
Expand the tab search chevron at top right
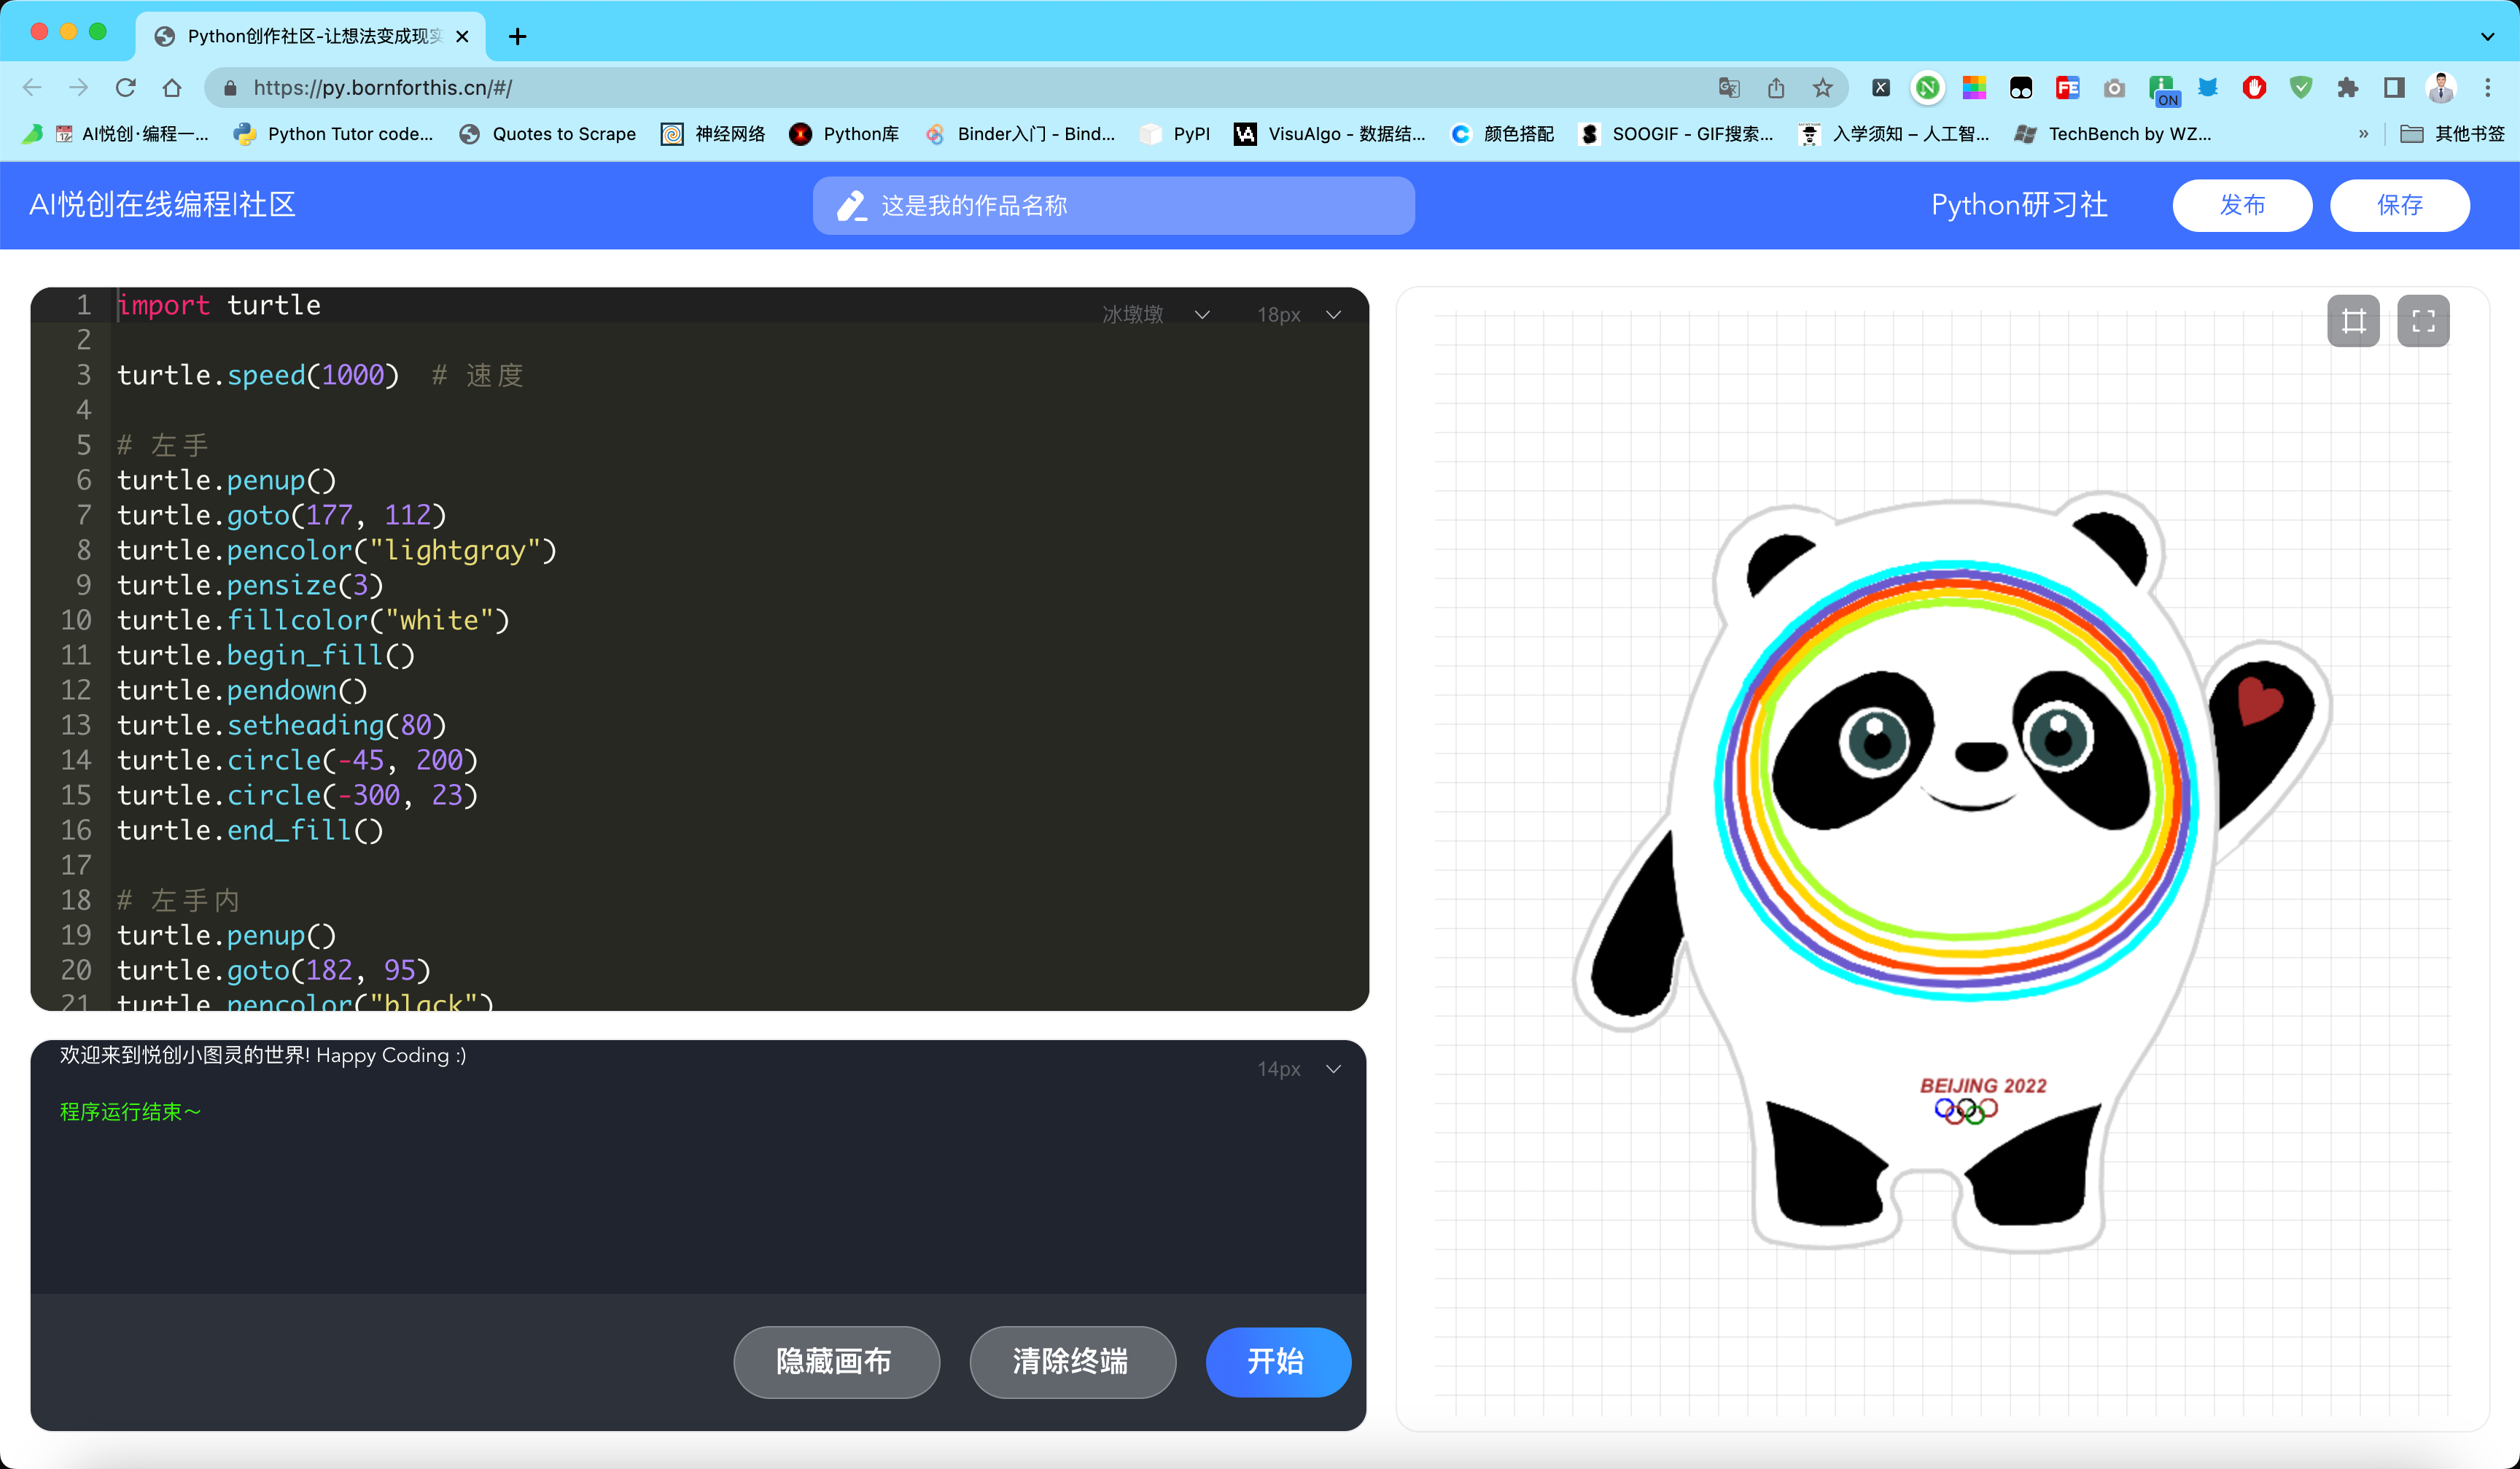[2487, 37]
